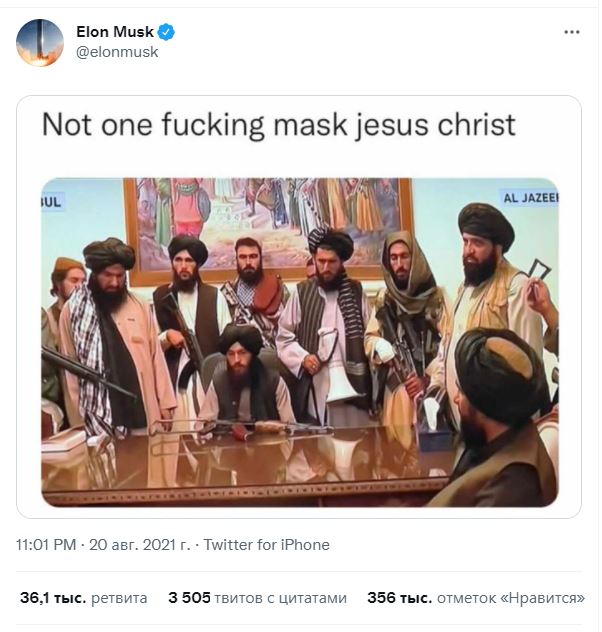Visit the @elonmusk handle
Viewport: 602px width, 632px height.
[x=117, y=52]
